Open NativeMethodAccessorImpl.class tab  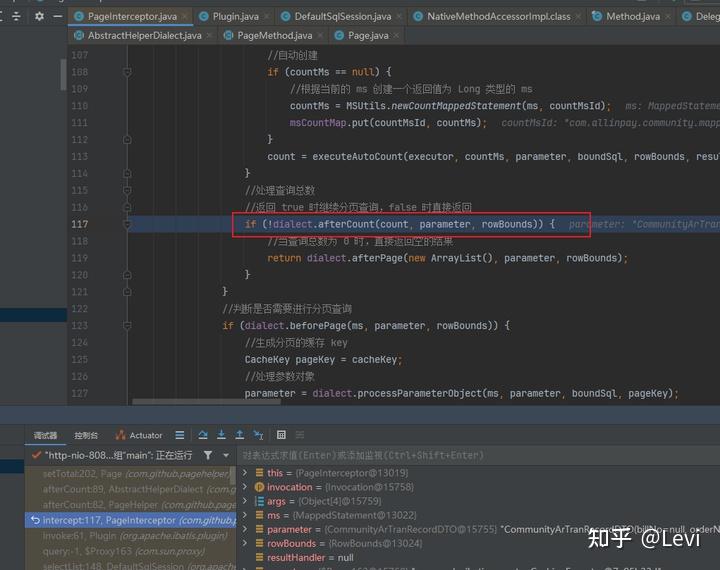[499, 17]
